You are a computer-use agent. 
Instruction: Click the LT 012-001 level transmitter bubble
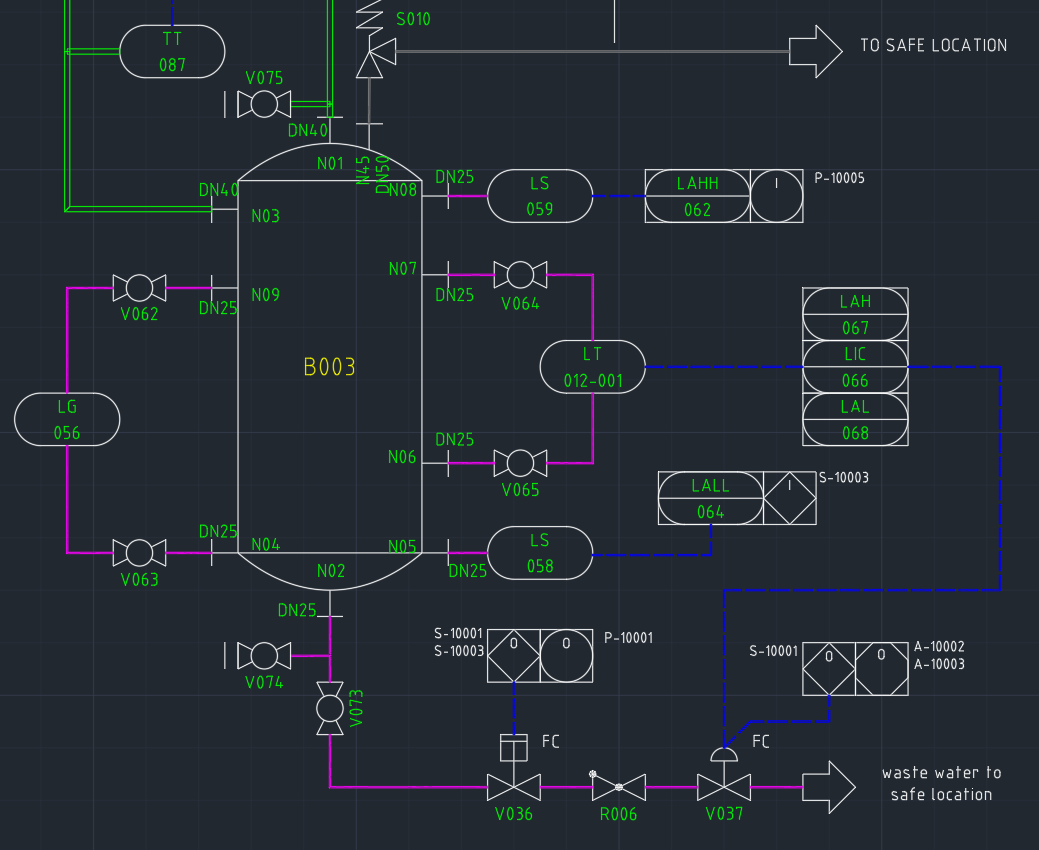tap(593, 367)
